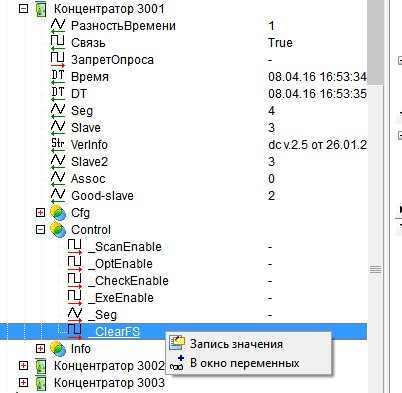Viewport: 402px width, 393px height.
Task: Click the _ClearFS discrete output icon
Action: 75,332
